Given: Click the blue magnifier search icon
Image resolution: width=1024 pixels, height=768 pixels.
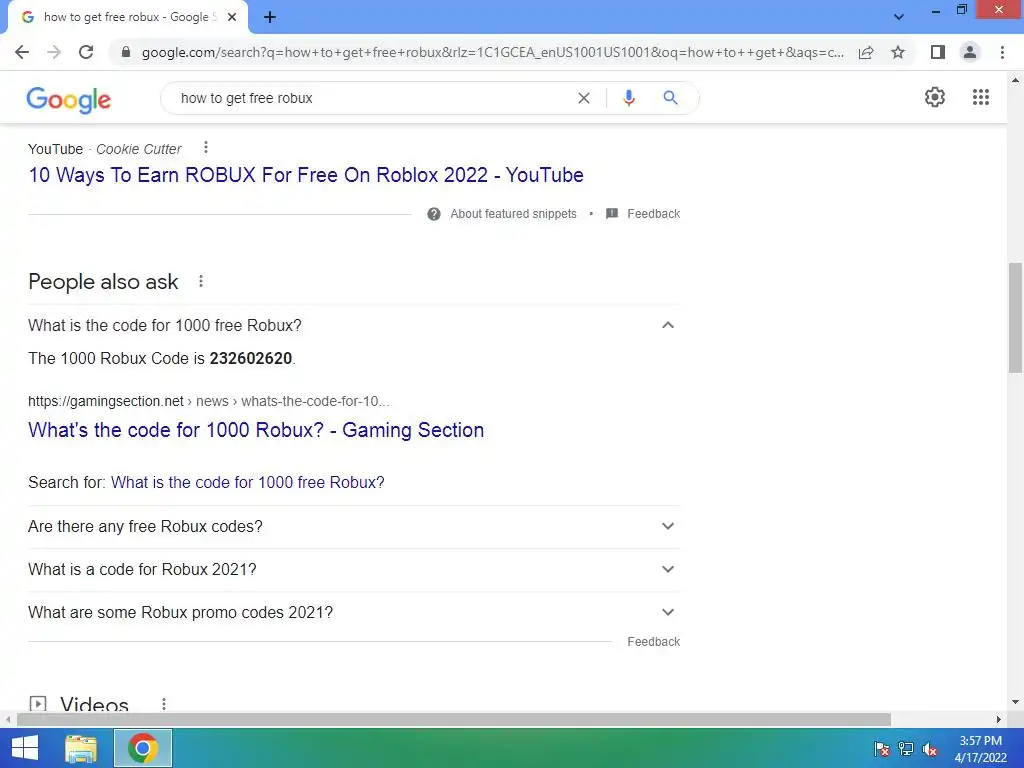Looking at the screenshot, I should coord(670,98).
